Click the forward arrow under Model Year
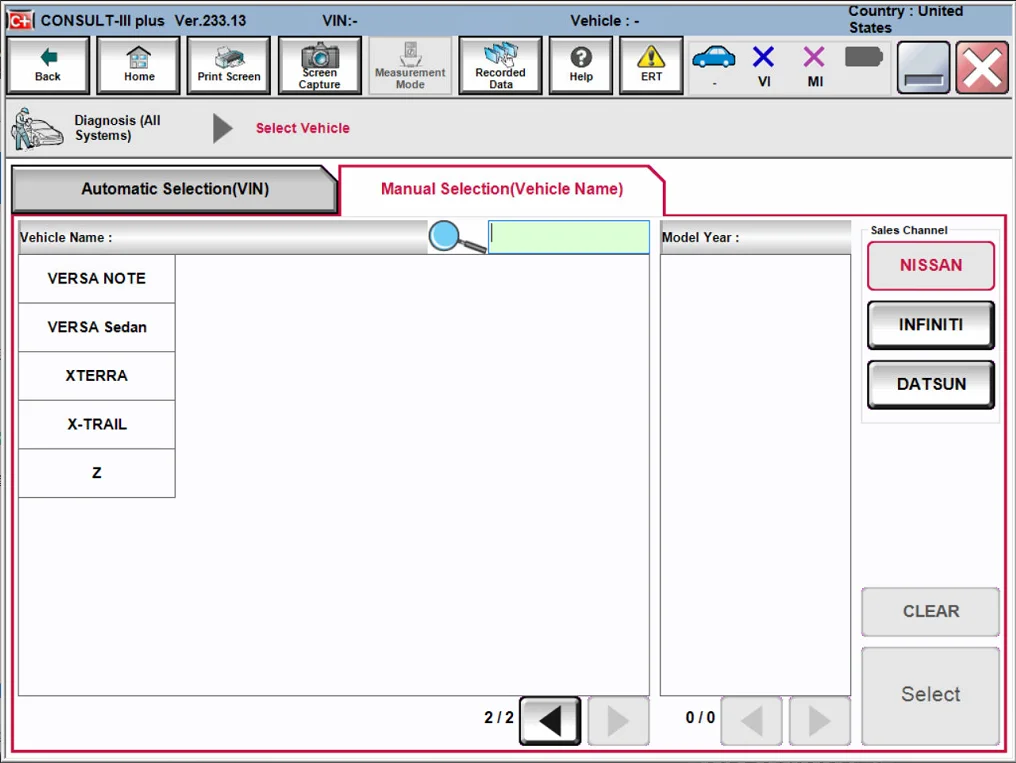Screen dimensions: 1016x763 818,720
